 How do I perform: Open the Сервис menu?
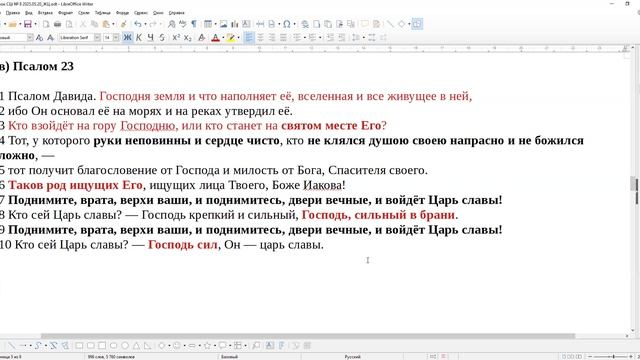[x=140, y=13]
